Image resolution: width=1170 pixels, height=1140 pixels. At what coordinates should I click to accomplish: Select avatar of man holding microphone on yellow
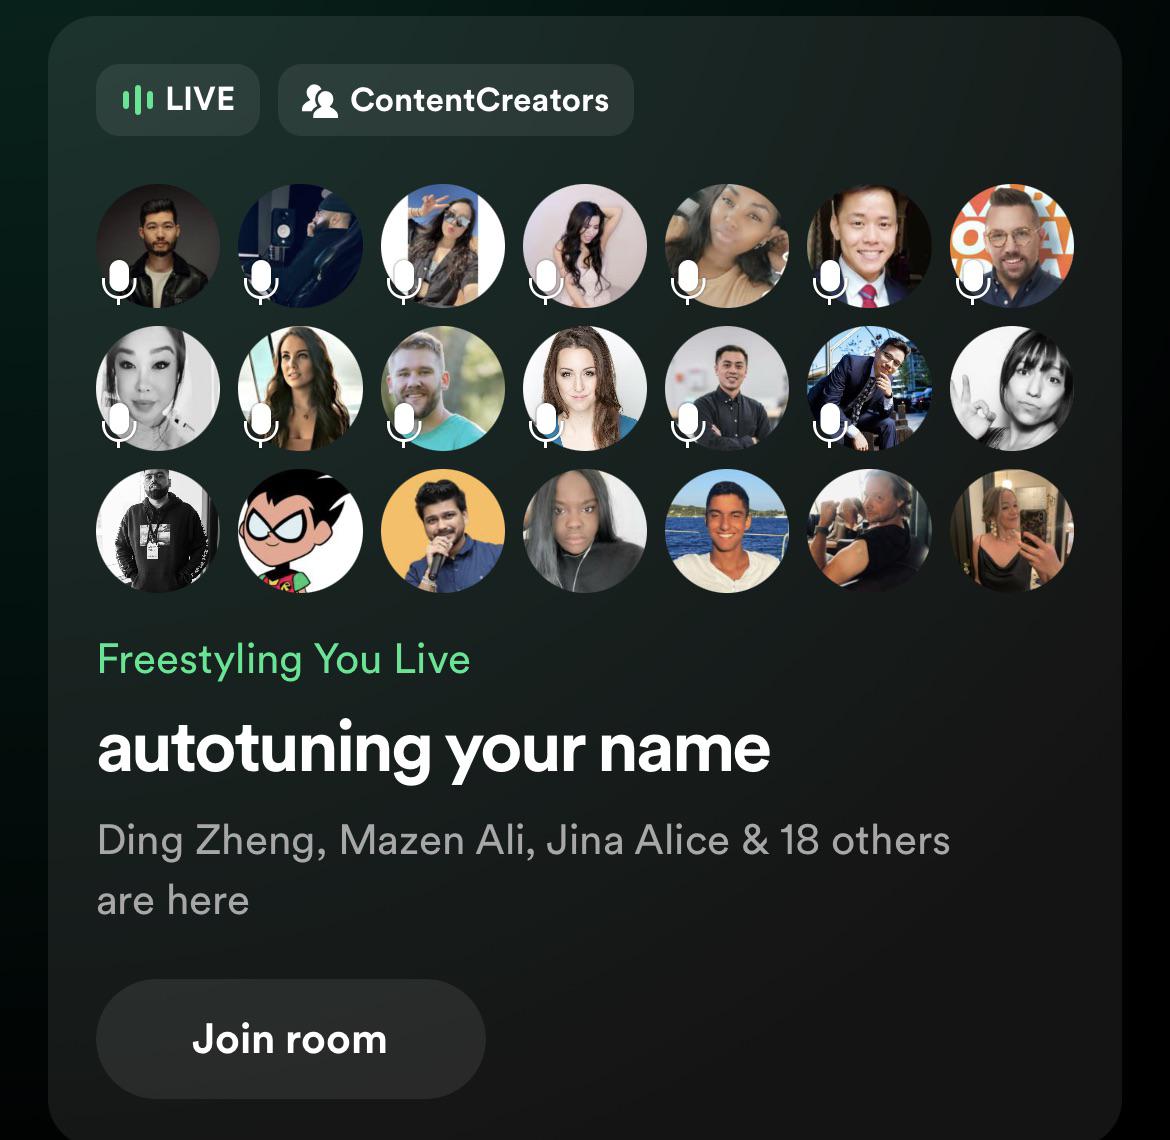tap(442, 530)
